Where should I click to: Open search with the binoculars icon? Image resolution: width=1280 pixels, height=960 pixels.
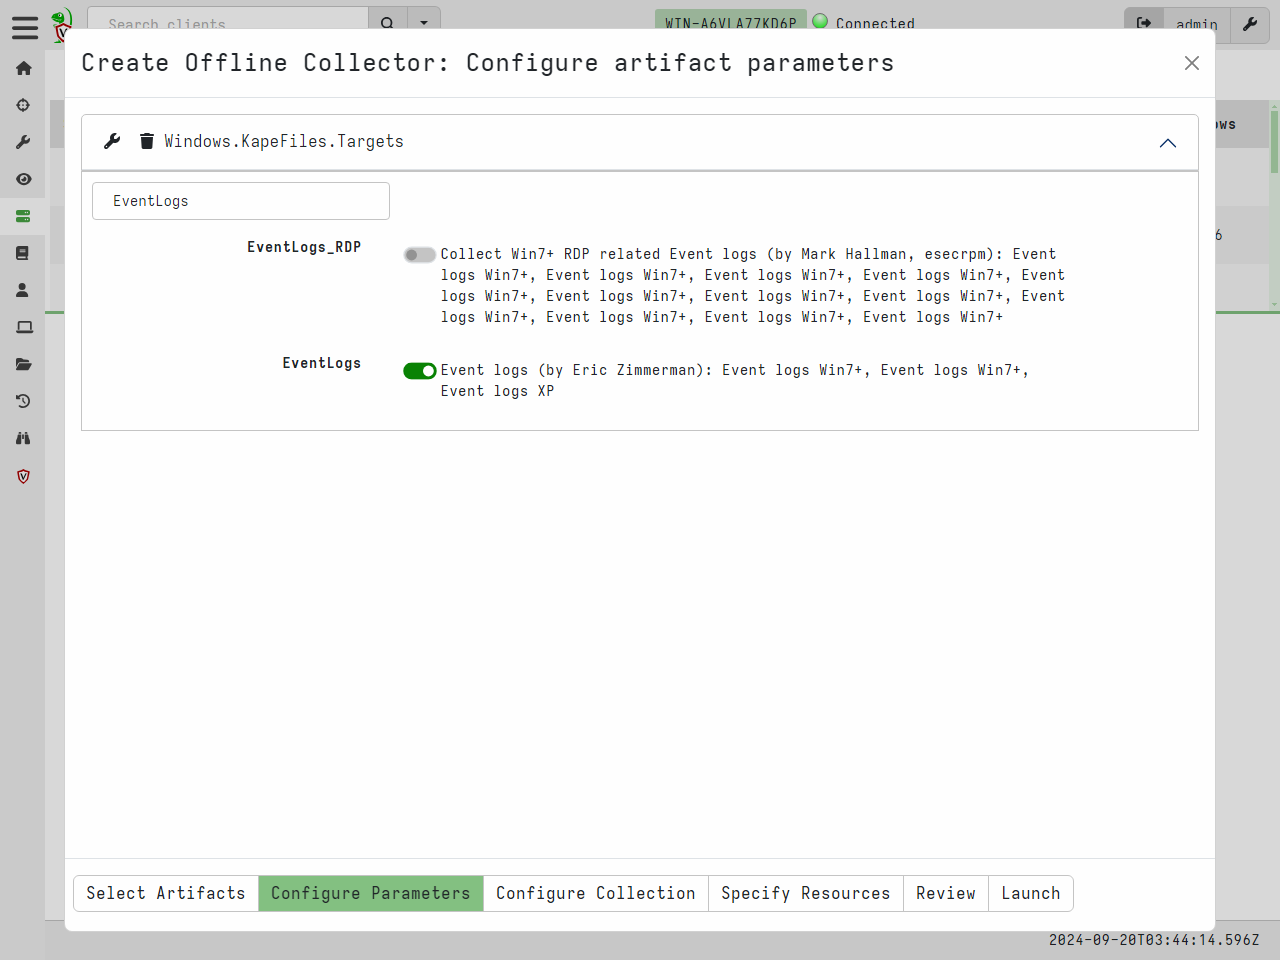tap(22, 438)
